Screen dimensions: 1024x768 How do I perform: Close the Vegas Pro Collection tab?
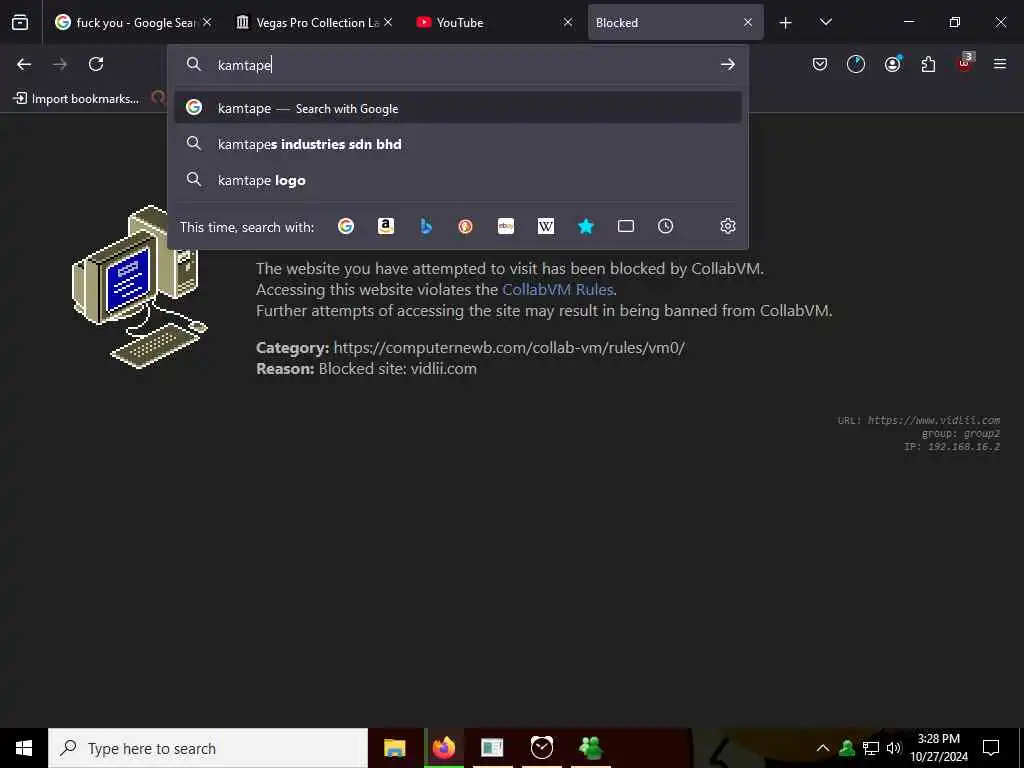[x=388, y=22]
